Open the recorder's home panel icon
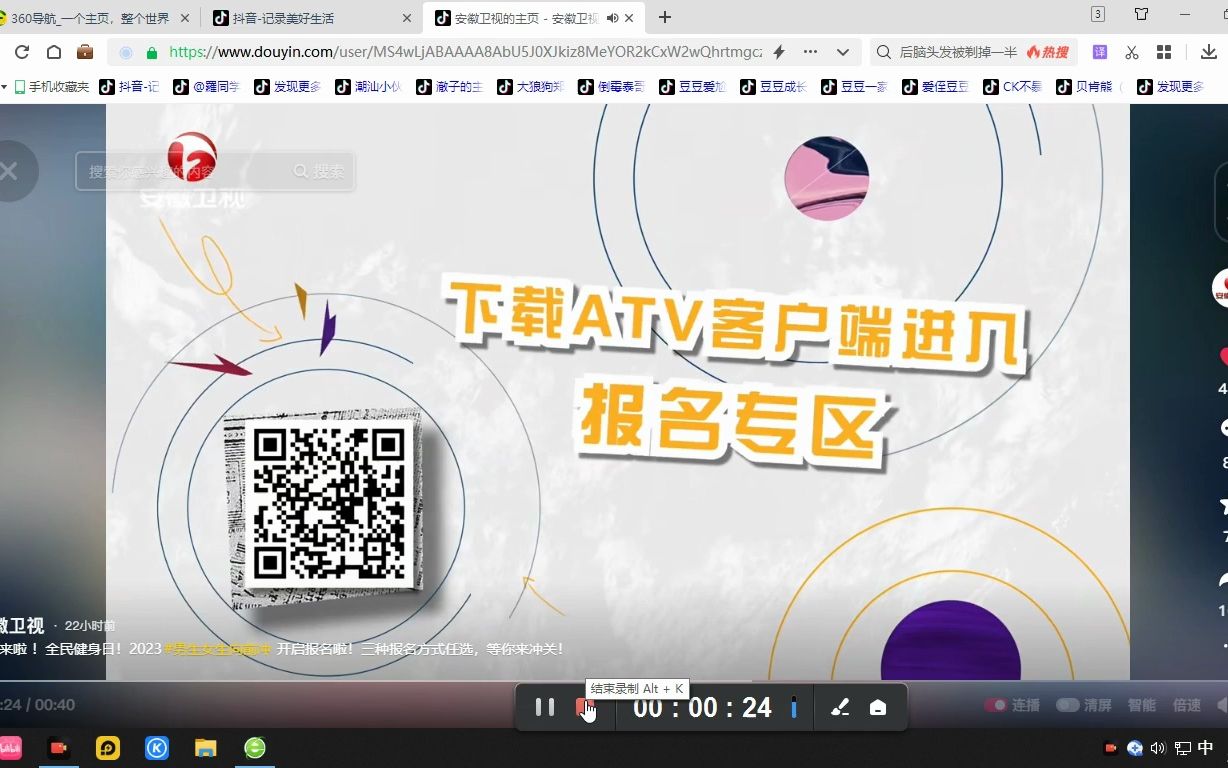Image resolution: width=1228 pixels, height=768 pixels. point(878,707)
